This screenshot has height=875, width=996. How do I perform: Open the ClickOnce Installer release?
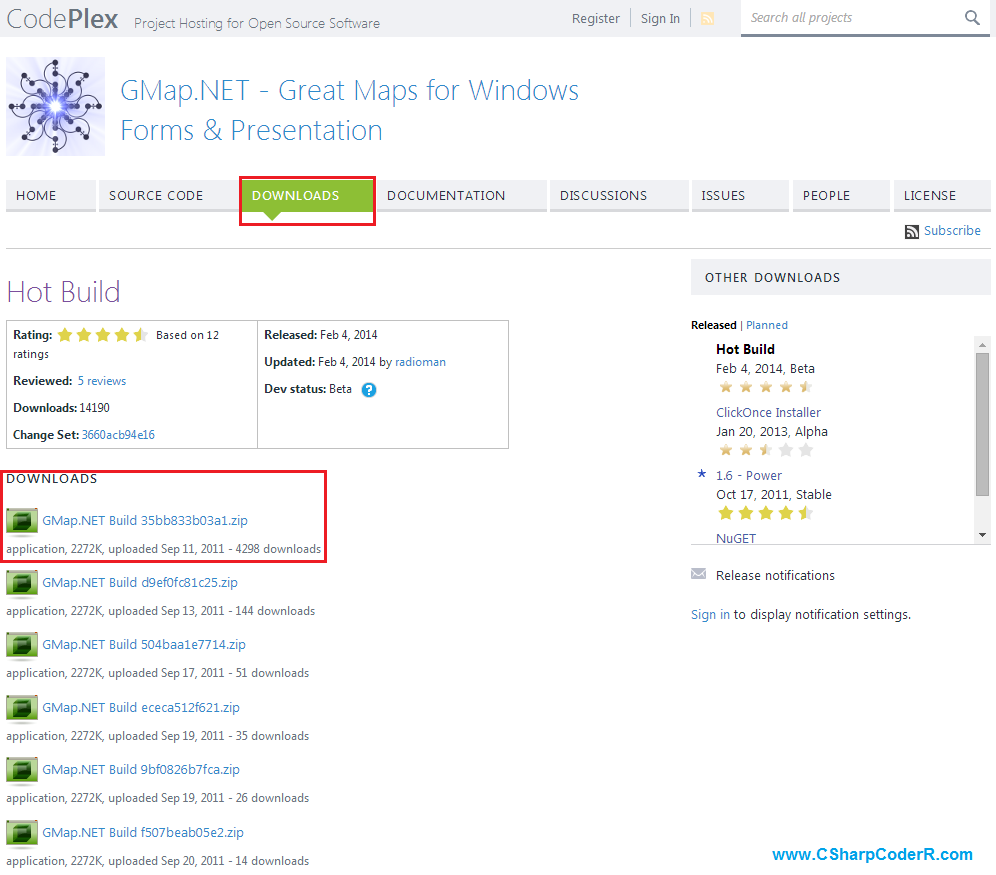(x=768, y=413)
